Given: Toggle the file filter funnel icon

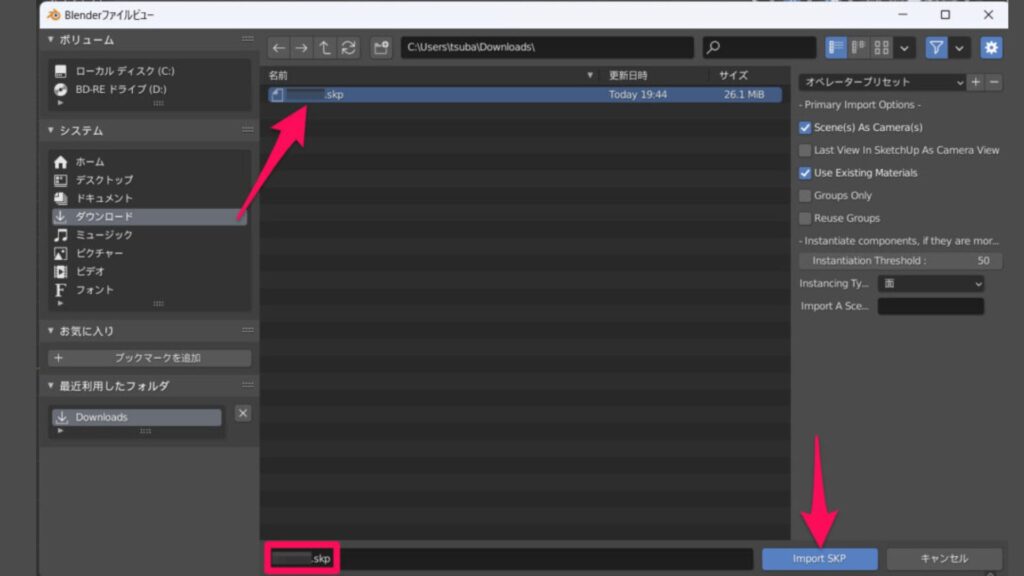Looking at the screenshot, I should (936, 47).
